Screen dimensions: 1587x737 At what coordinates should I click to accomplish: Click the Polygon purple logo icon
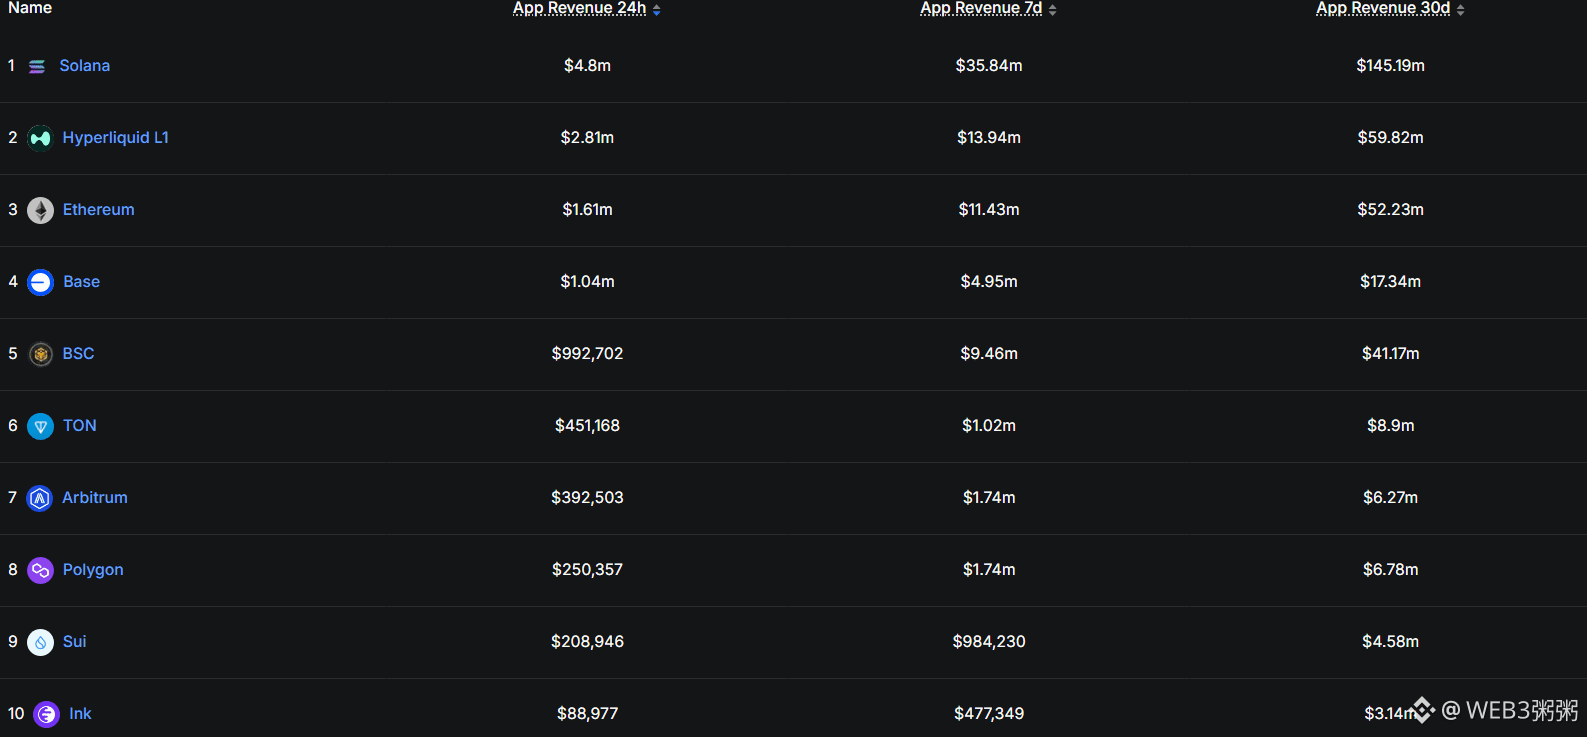point(40,570)
